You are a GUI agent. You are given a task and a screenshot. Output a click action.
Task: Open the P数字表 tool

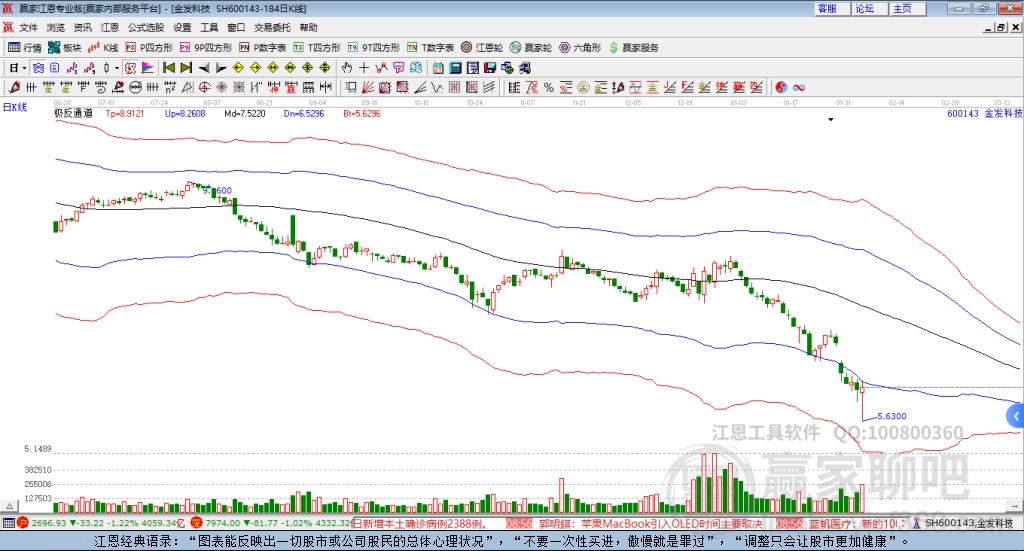[263, 48]
